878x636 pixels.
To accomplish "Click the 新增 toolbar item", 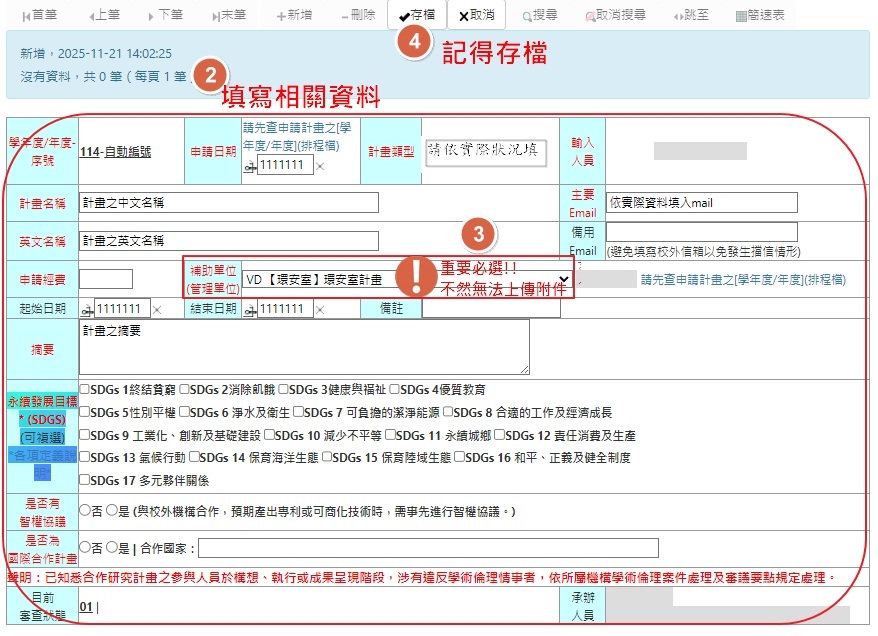I will pos(293,16).
